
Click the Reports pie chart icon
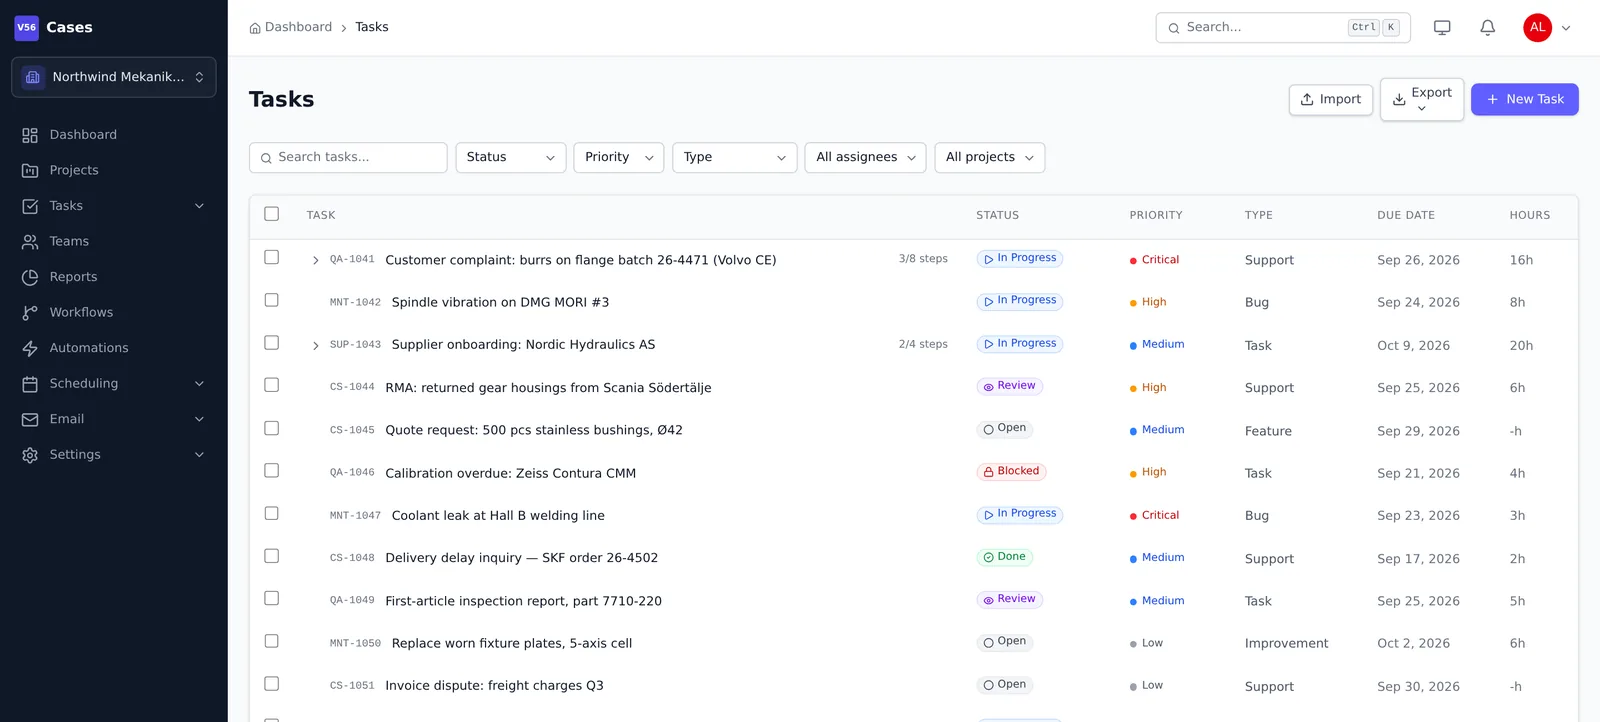(x=30, y=277)
